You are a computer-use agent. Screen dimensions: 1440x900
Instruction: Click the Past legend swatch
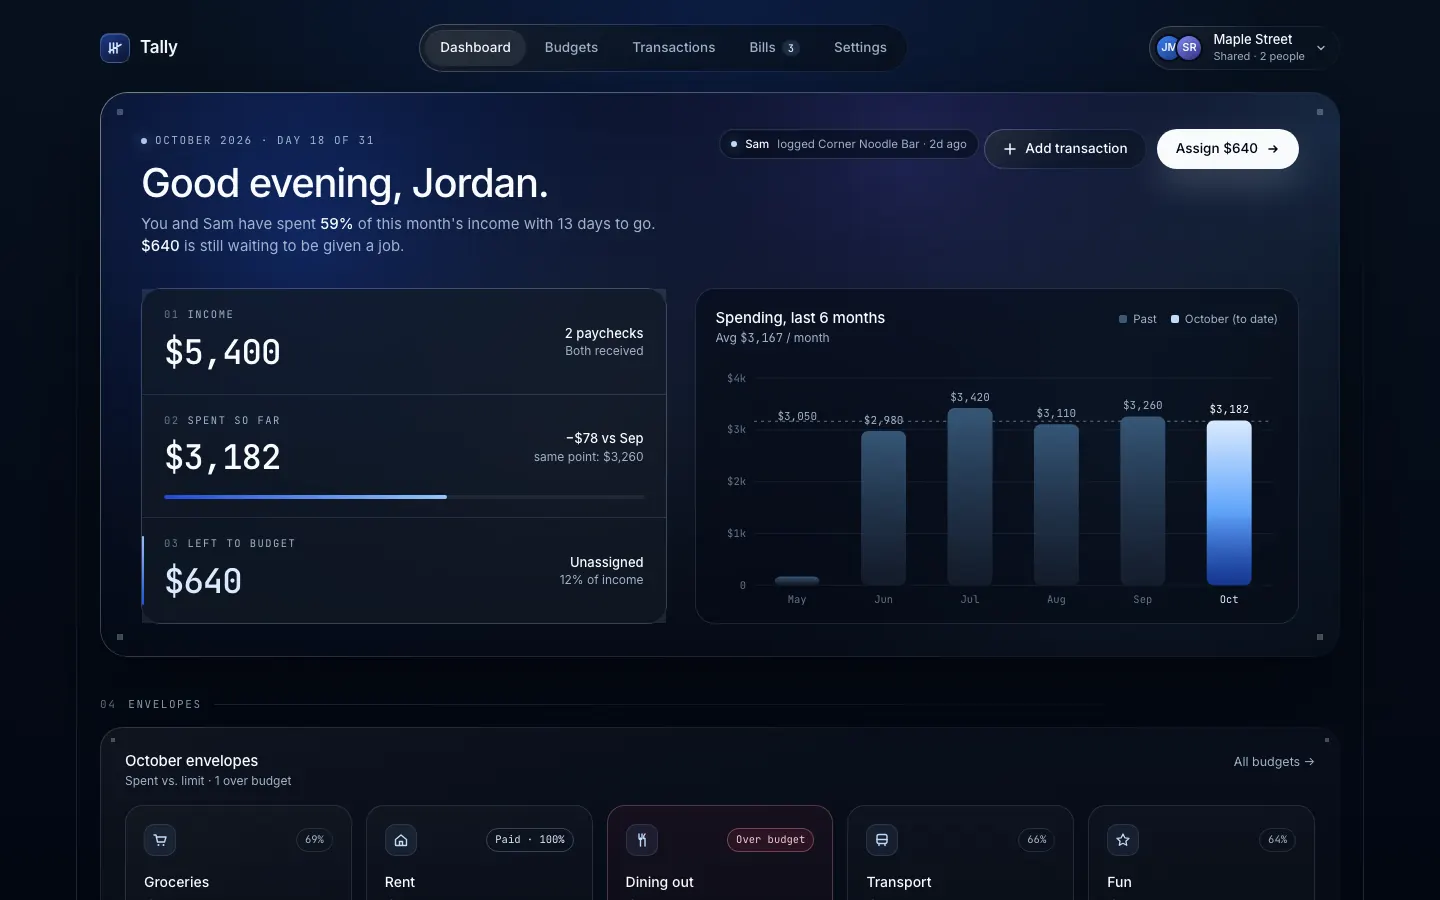(1123, 319)
